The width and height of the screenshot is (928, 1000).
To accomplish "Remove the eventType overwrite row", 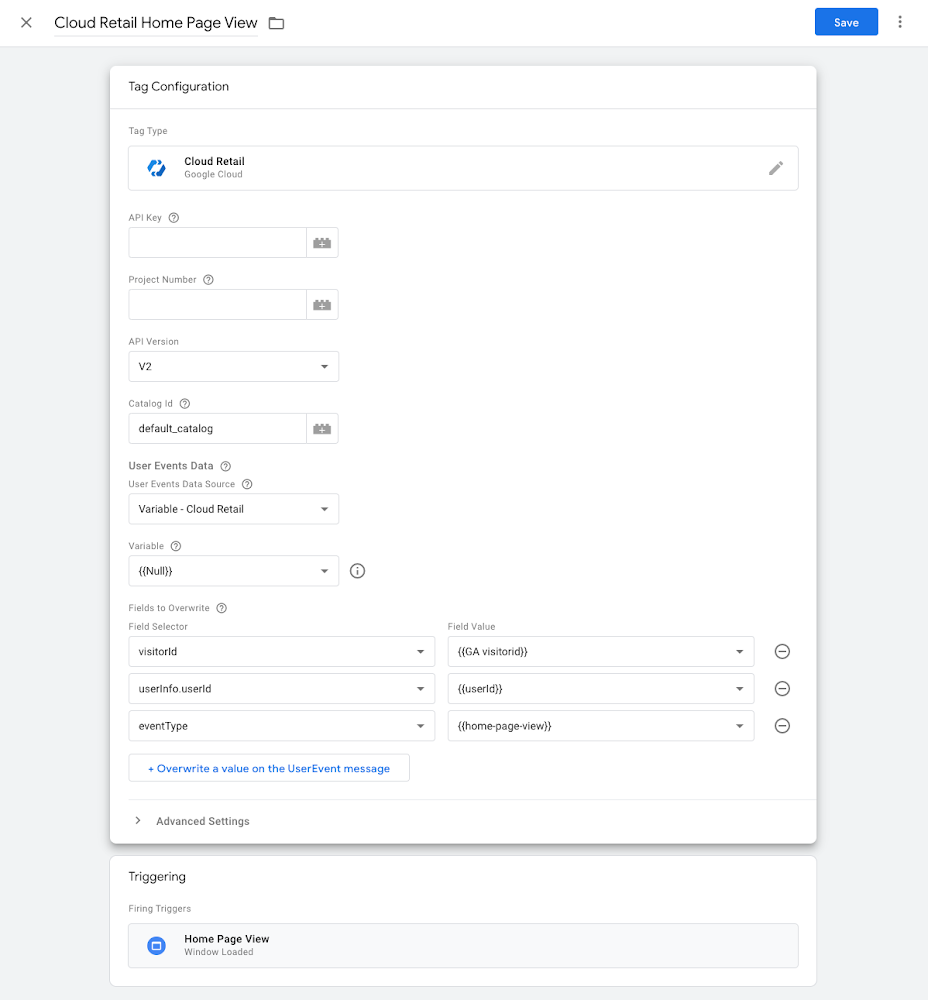I will pyautogui.click(x=782, y=726).
